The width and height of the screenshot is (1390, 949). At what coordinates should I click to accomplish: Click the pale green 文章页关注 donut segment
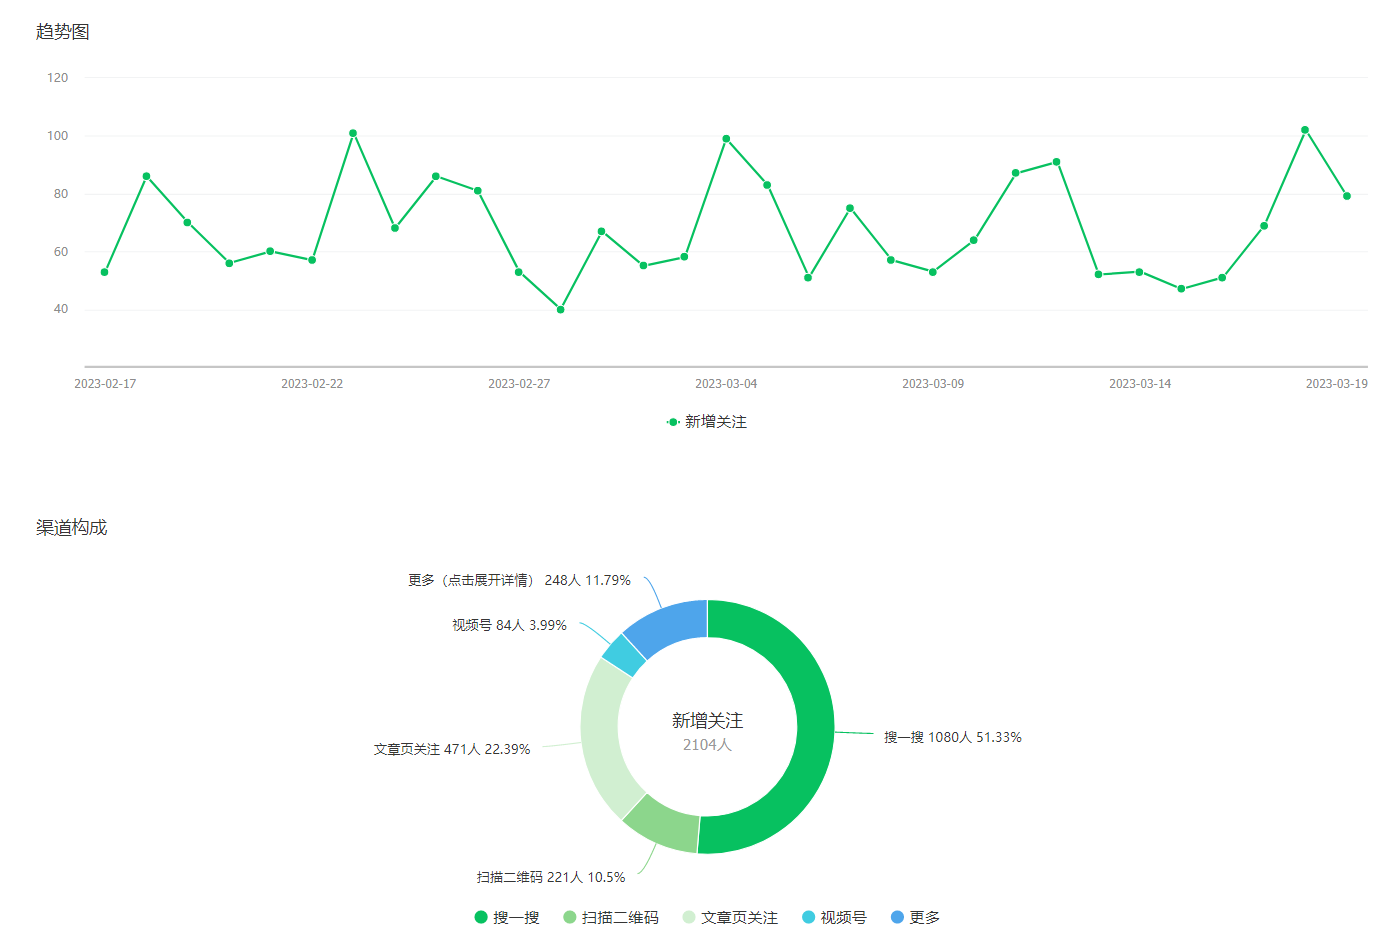(602, 740)
